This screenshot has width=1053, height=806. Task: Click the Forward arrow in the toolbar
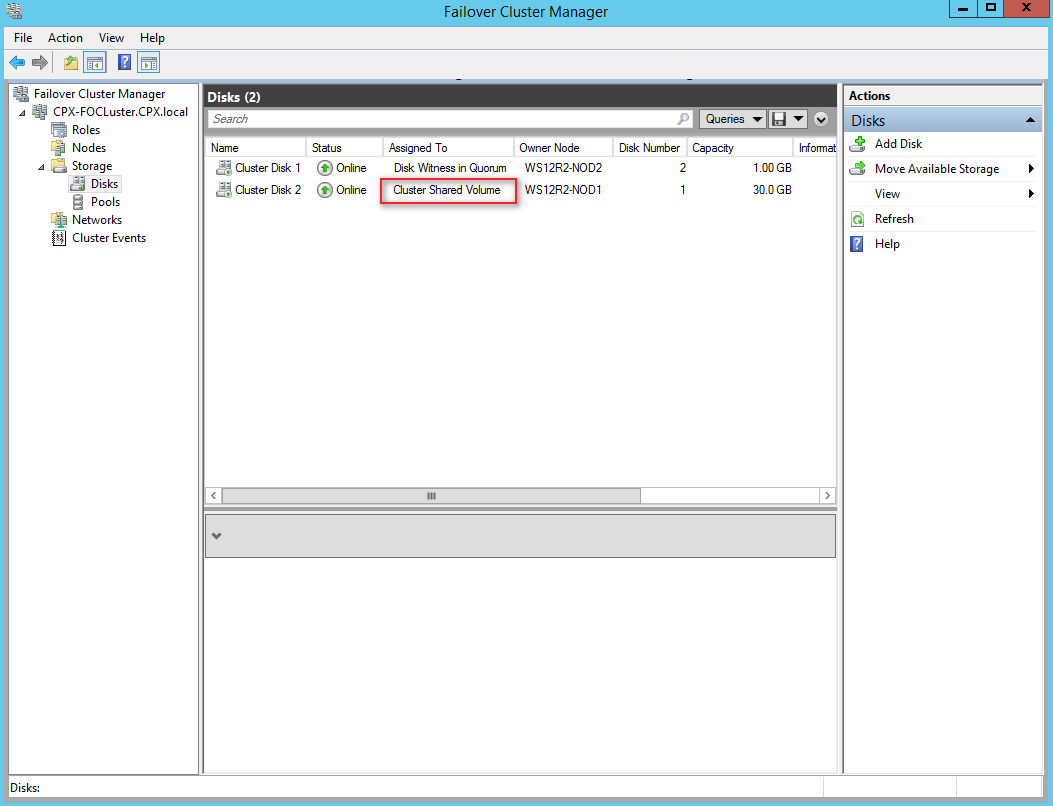40,63
